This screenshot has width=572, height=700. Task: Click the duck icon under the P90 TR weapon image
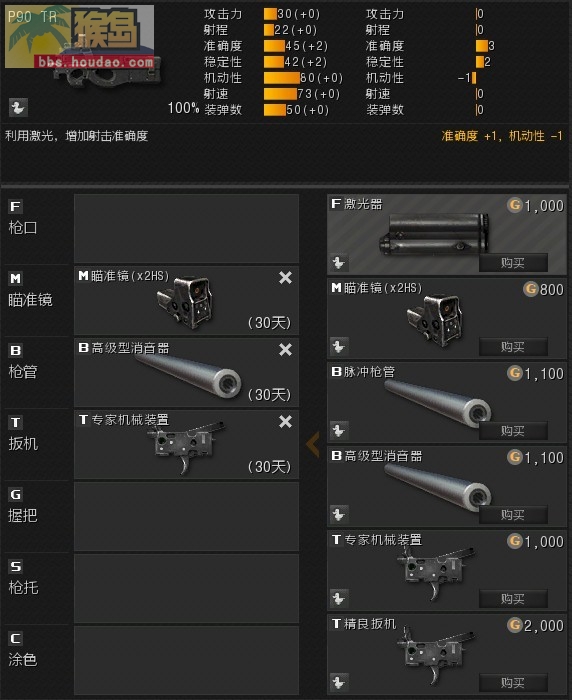point(18,108)
